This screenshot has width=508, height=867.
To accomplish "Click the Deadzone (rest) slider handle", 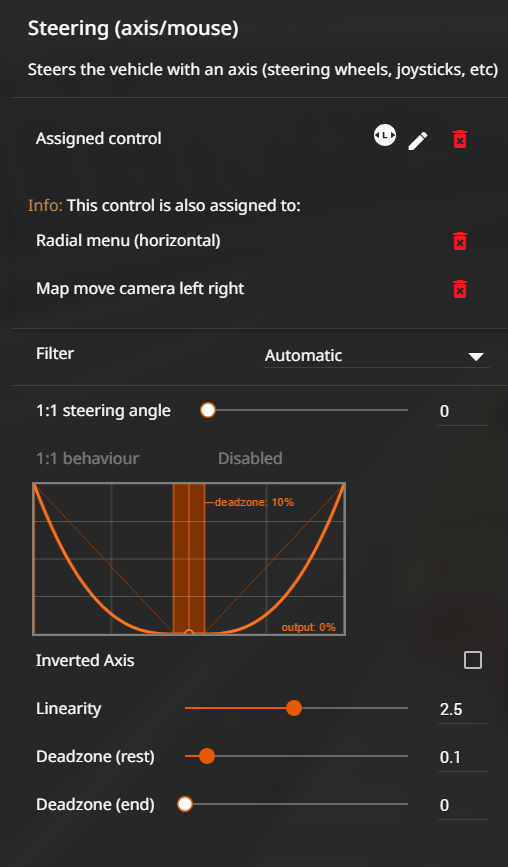I will click(x=207, y=756).
